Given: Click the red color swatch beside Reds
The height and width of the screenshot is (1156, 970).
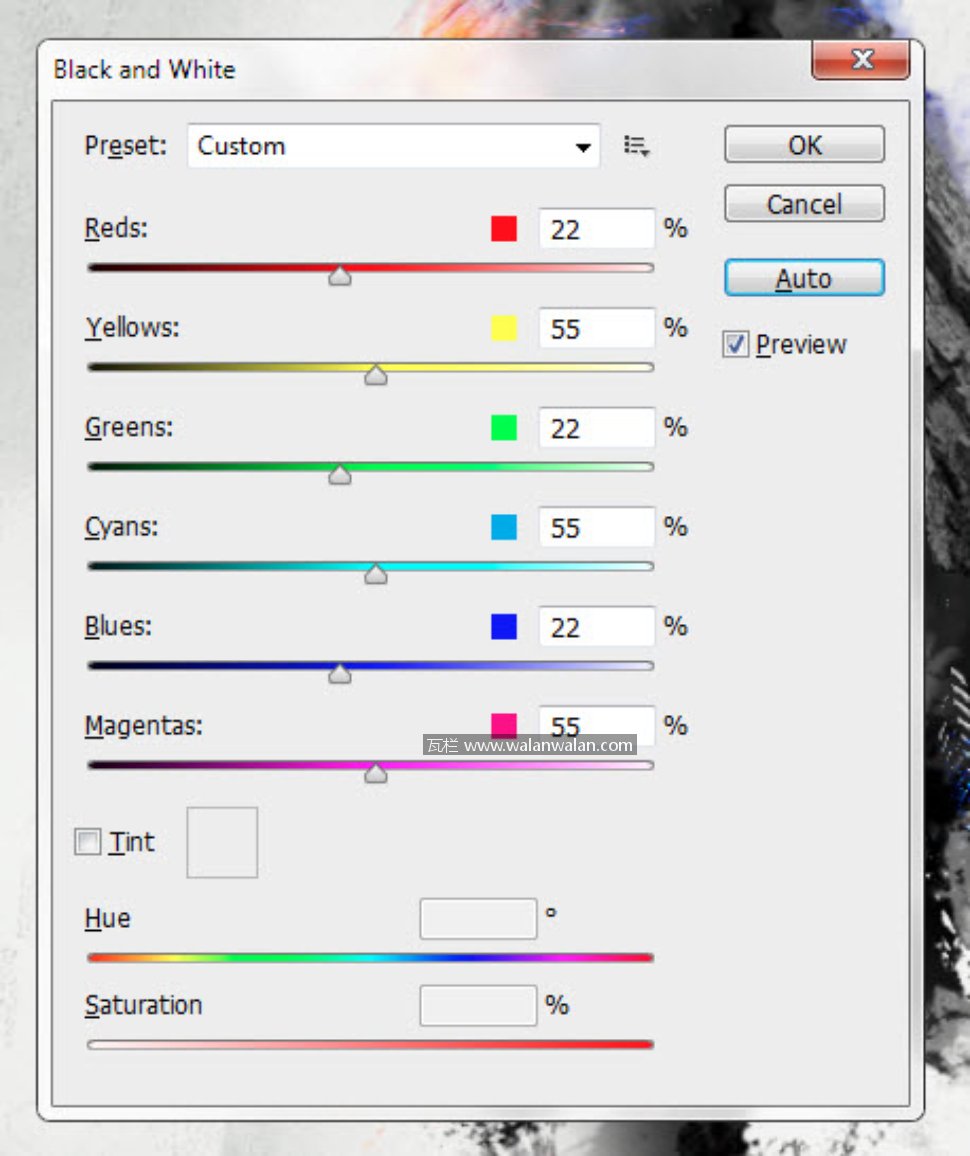Looking at the screenshot, I should [x=504, y=229].
